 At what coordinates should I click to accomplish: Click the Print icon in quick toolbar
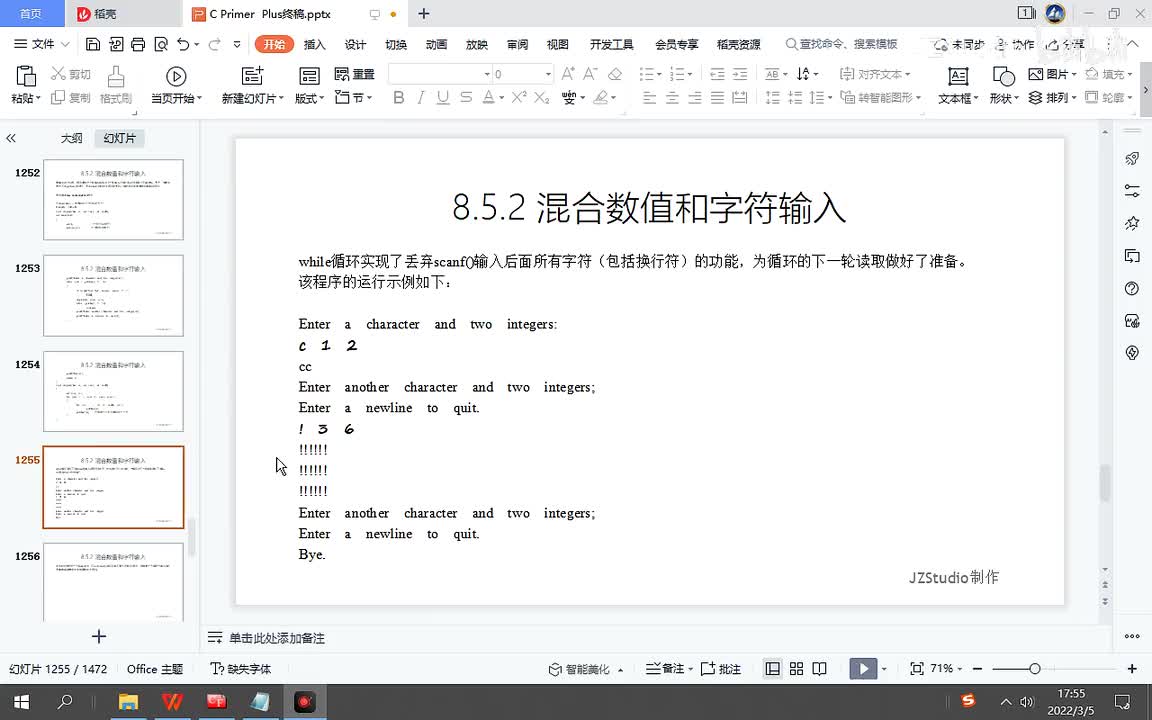[x=138, y=44]
